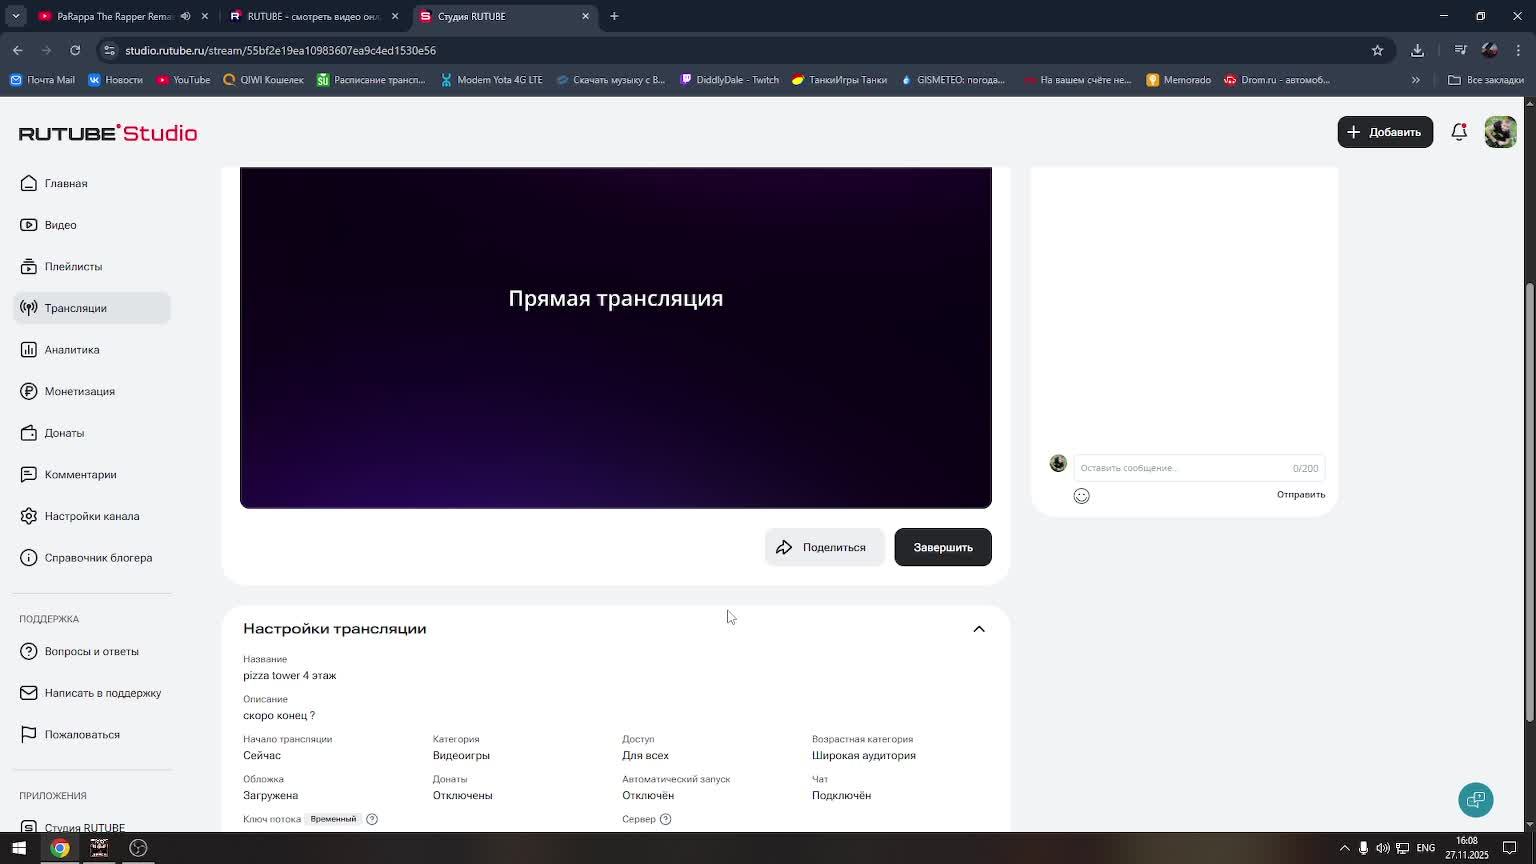Open the channel avatar menu in header
Viewport: 1536px width, 864px height.
pyautogui.click(x=1500, y=132)
